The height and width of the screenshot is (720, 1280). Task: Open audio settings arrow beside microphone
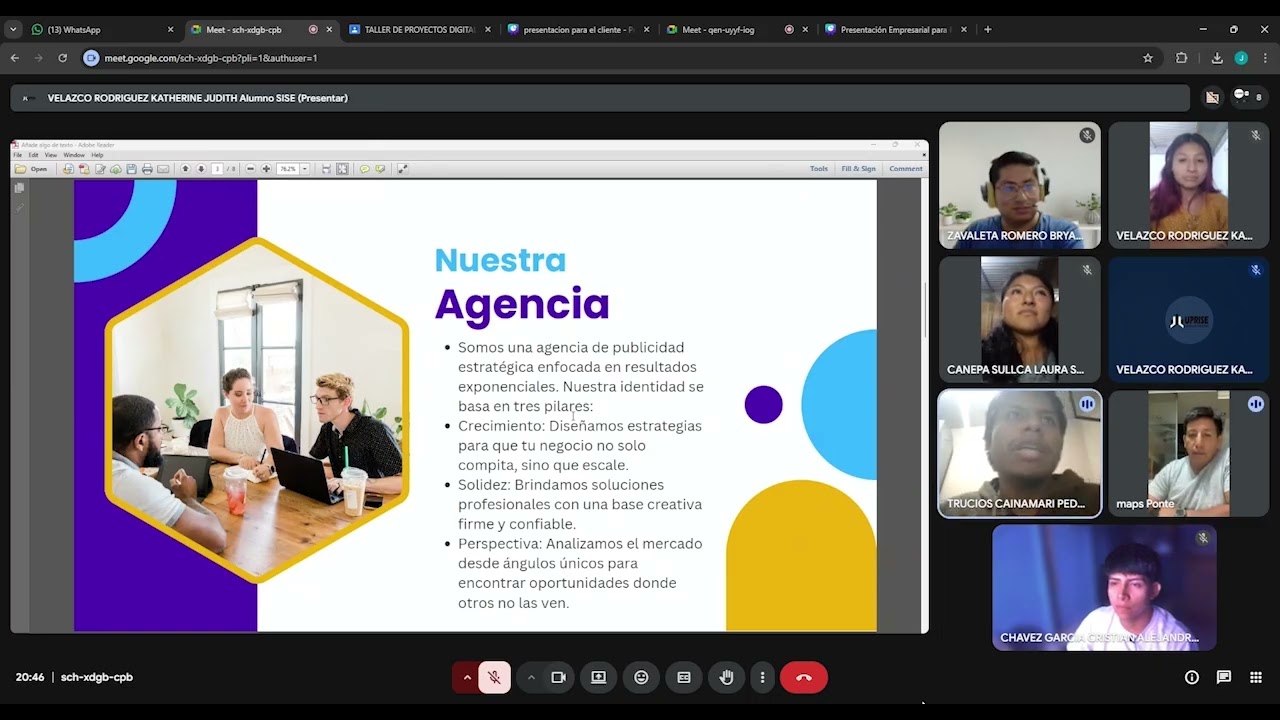tap(466, 677)
